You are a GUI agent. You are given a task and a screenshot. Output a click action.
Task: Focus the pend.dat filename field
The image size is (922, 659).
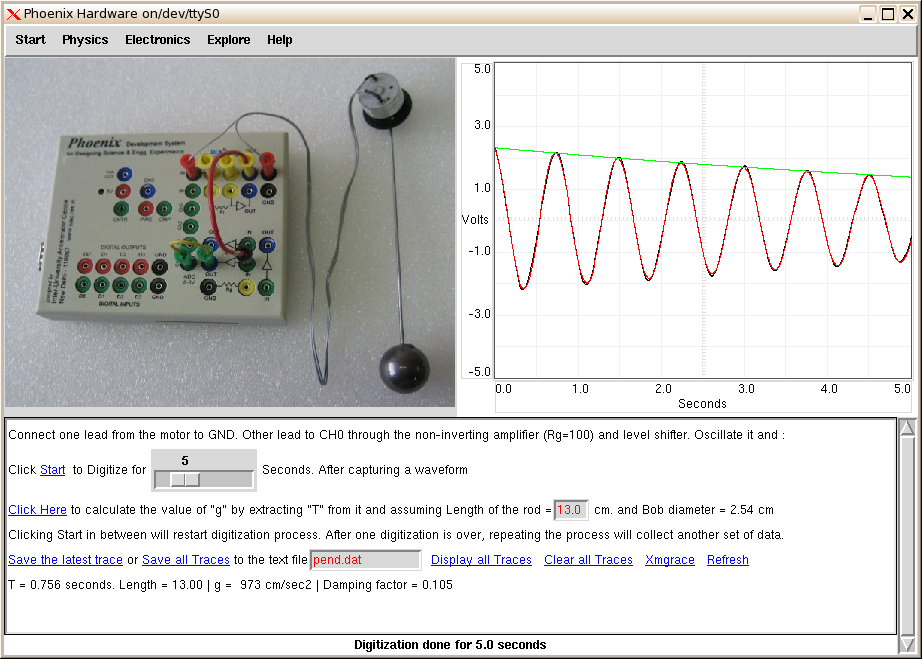coord(365,560)
